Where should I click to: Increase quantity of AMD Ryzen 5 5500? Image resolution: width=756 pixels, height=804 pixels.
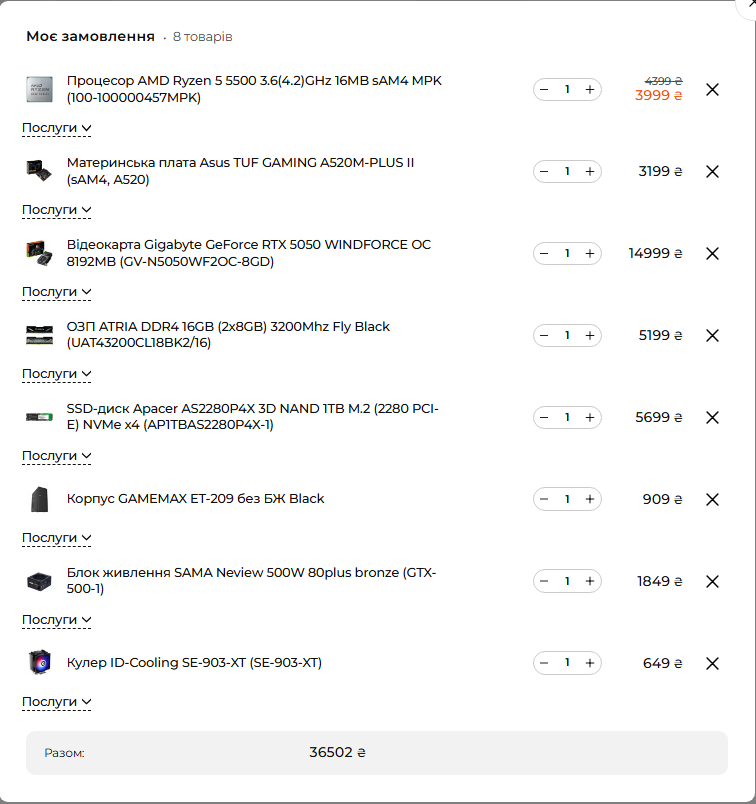pyautogui.click(x=590, y=90)
